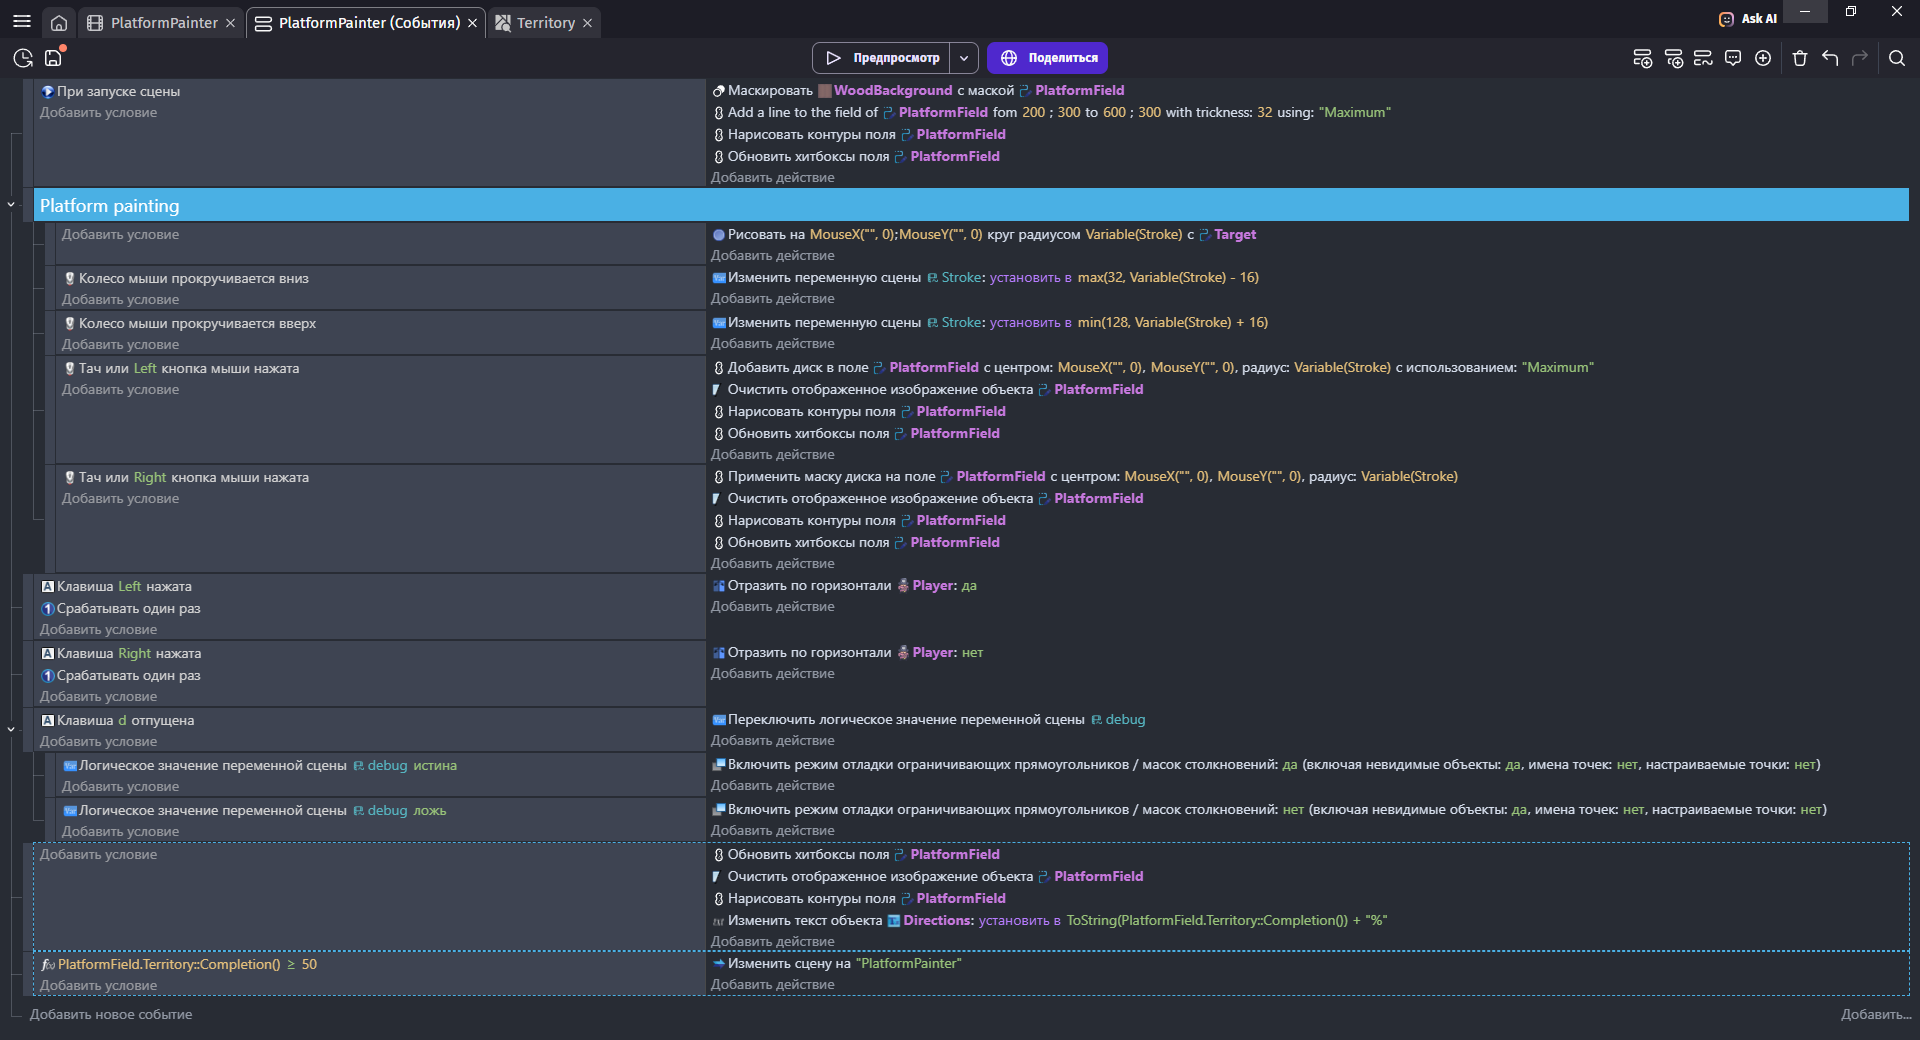Switch to the PlatformPainter scene tab
Image resolution: width=1920 pixels, height=1040 pixels.
click(x=164, y=22)
